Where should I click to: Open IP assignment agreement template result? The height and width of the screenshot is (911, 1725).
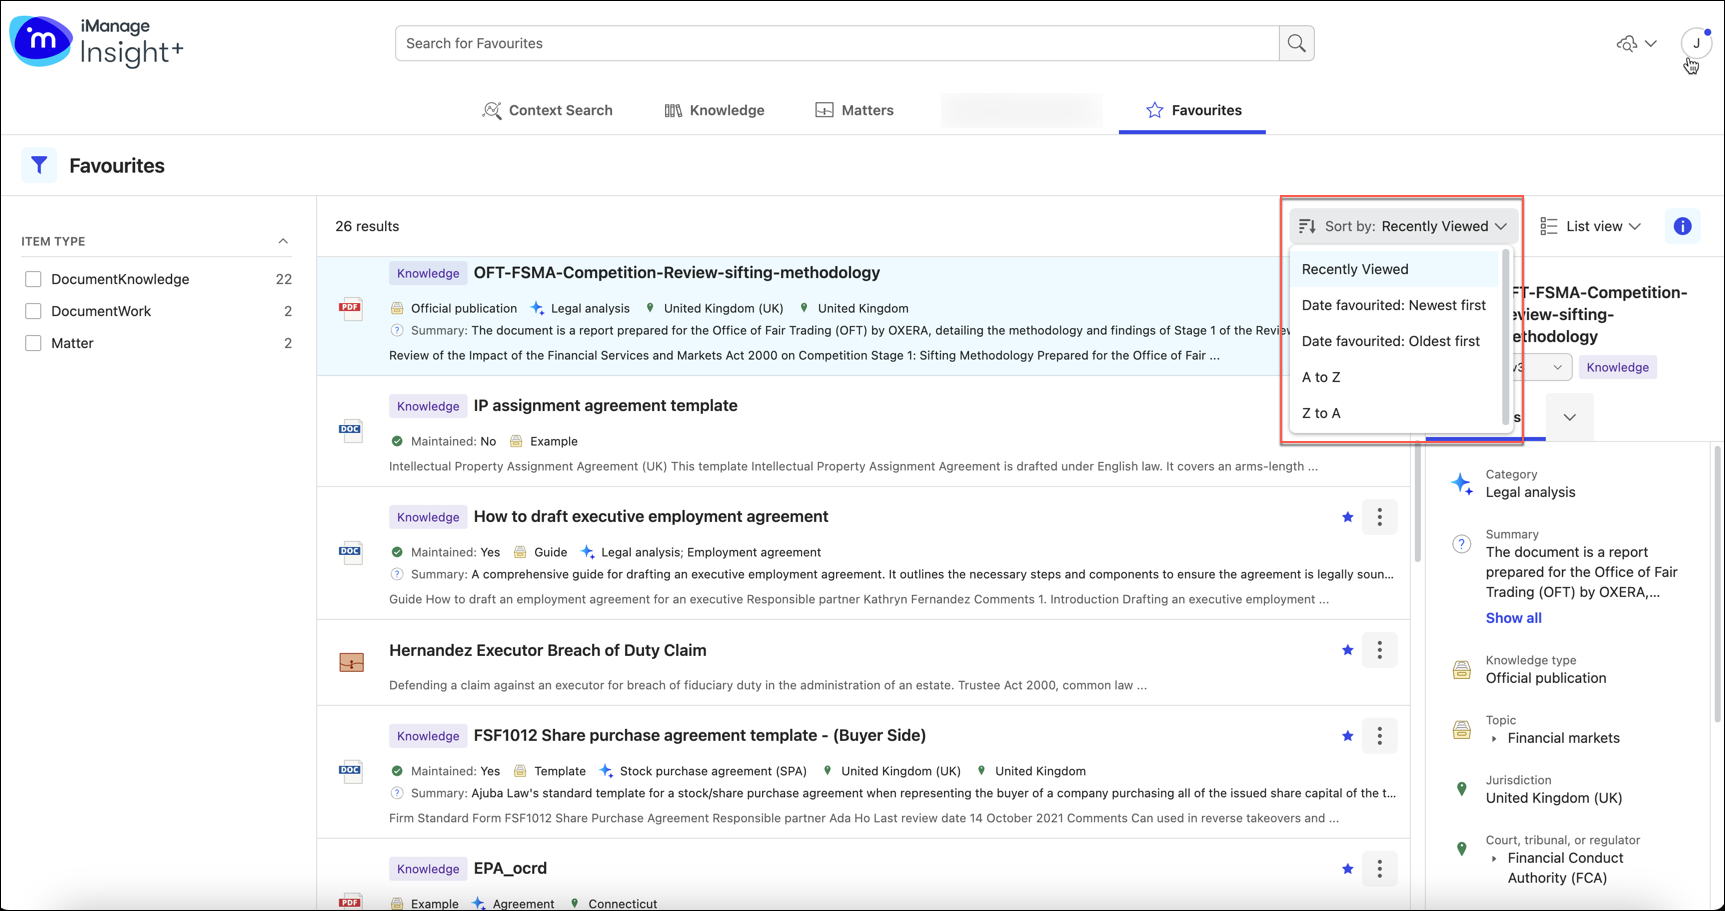pos(605,405)
